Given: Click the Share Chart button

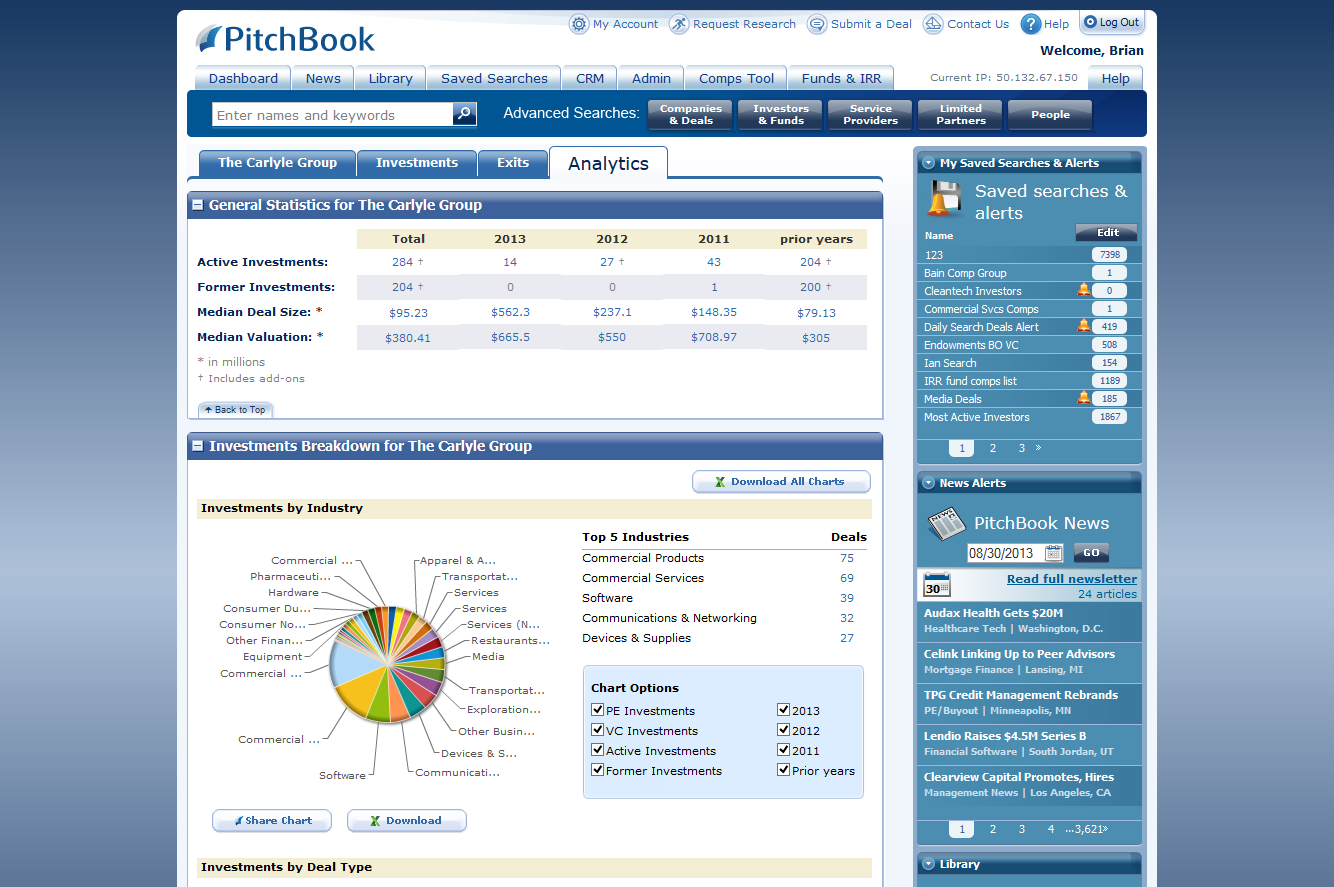Looking at the screenshot, I should tap(274, 820).
